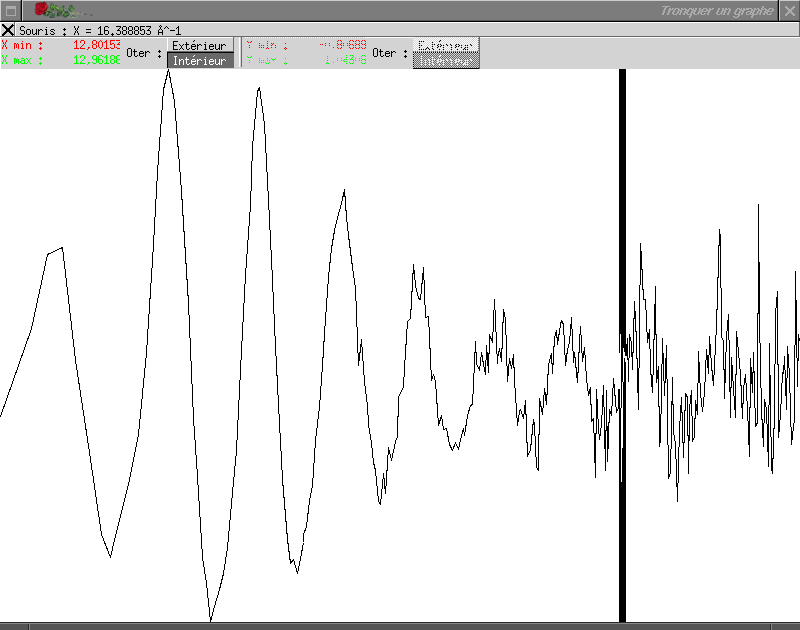Select Extérieur for X range removal
Screen dimensions: 800x630
coord(199,45)
